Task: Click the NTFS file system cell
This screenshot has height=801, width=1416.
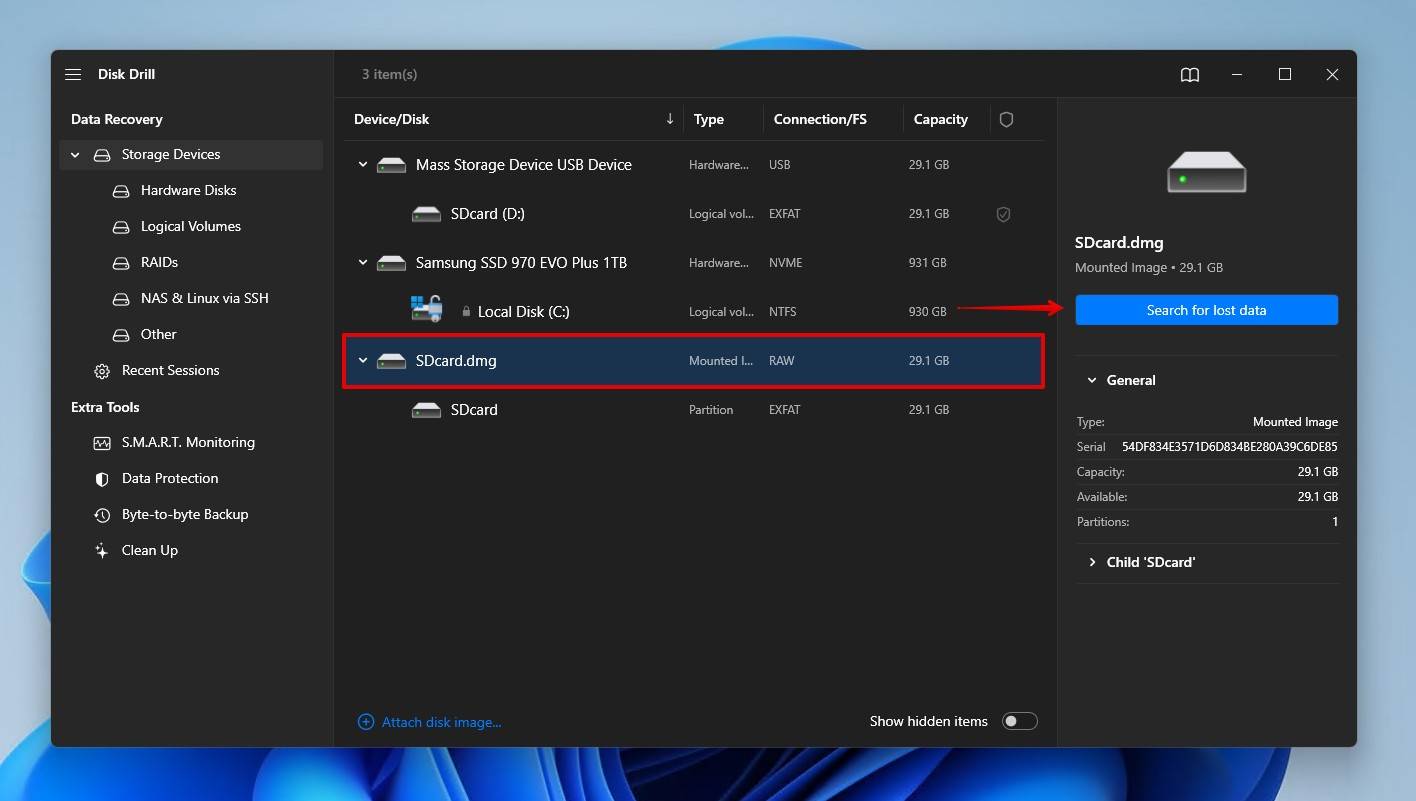Action: click(783, 312)
